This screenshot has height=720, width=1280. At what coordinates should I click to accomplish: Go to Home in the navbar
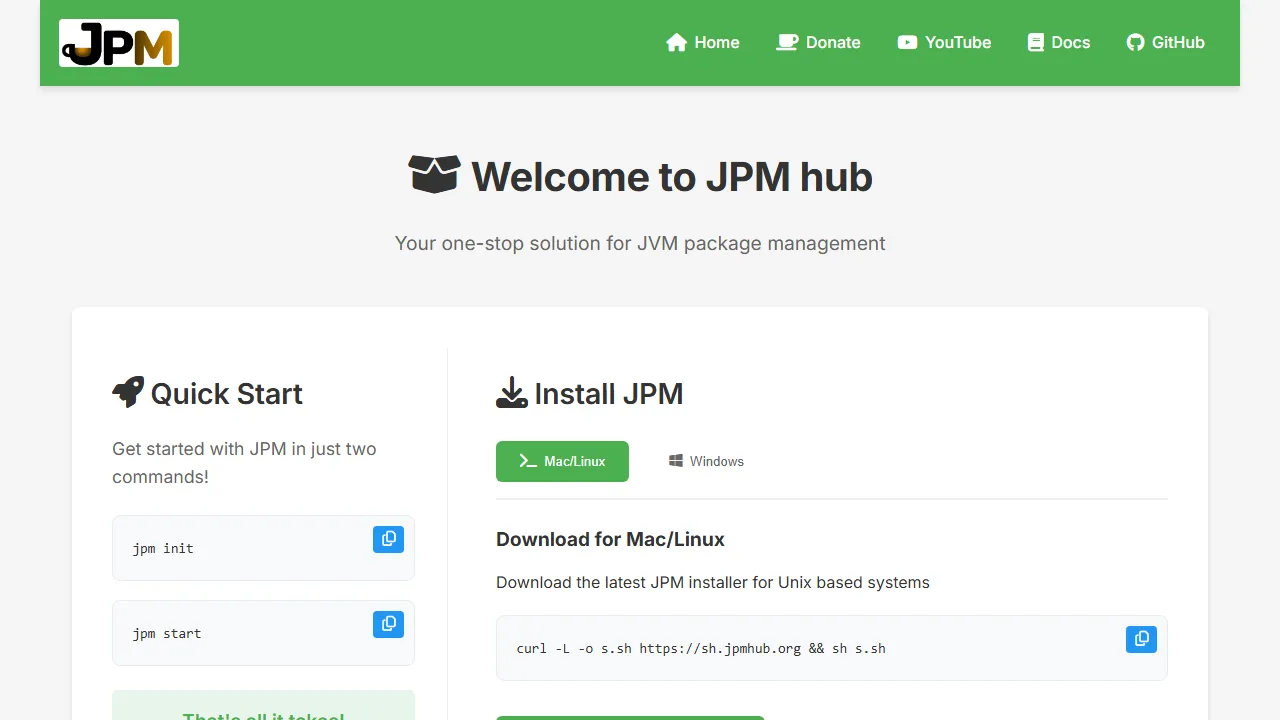point(703,42)
